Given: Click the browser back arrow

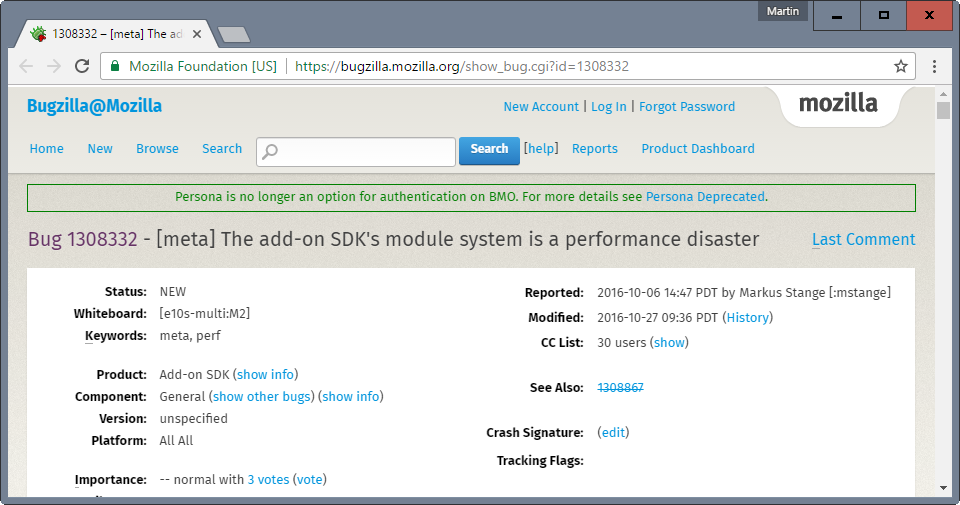Looking at the screenshot, I should click(x=26, y=66).
